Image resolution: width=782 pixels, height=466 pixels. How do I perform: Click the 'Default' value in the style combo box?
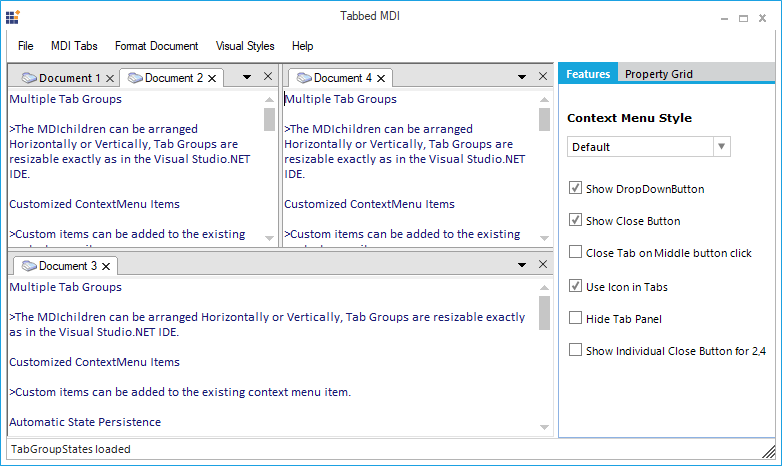click(x=591, y=147)
